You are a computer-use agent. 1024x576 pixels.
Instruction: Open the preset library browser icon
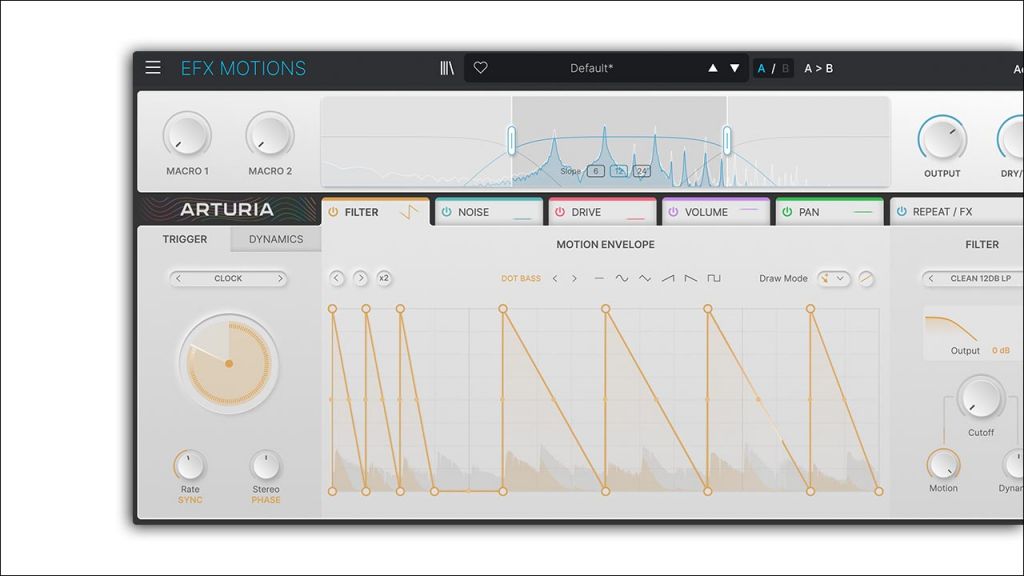click(447, 68)
